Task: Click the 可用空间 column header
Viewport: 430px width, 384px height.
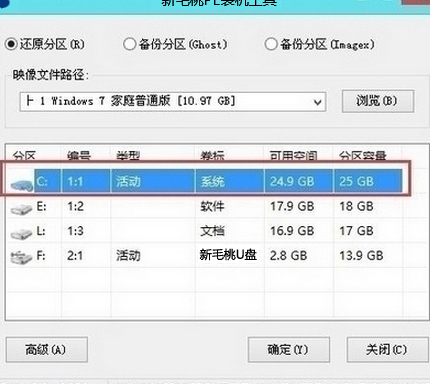Action: [x=293, y=156]
